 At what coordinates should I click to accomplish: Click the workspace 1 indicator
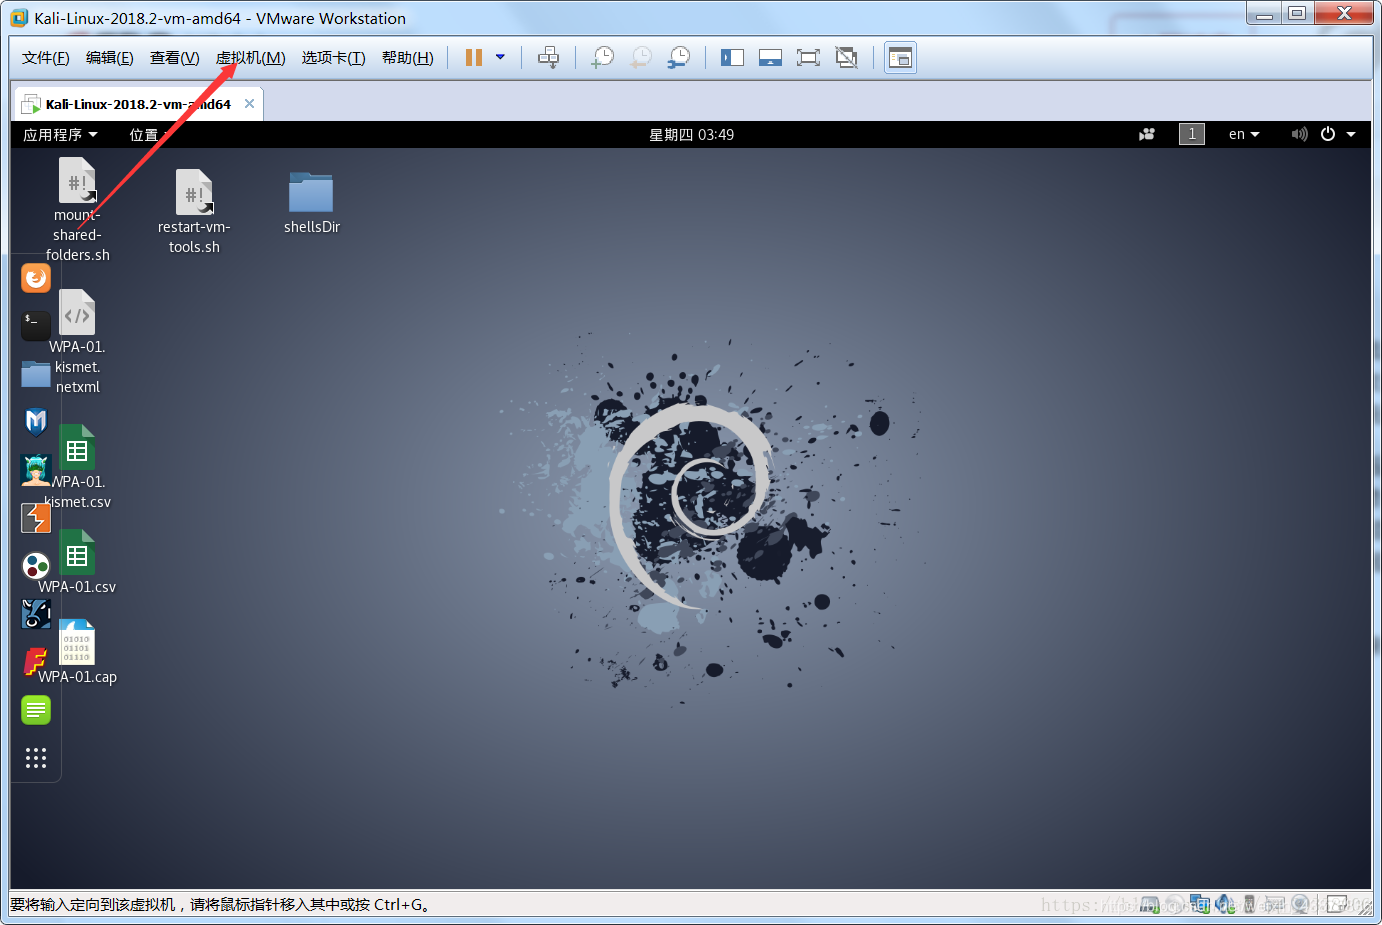(1192, 134)
